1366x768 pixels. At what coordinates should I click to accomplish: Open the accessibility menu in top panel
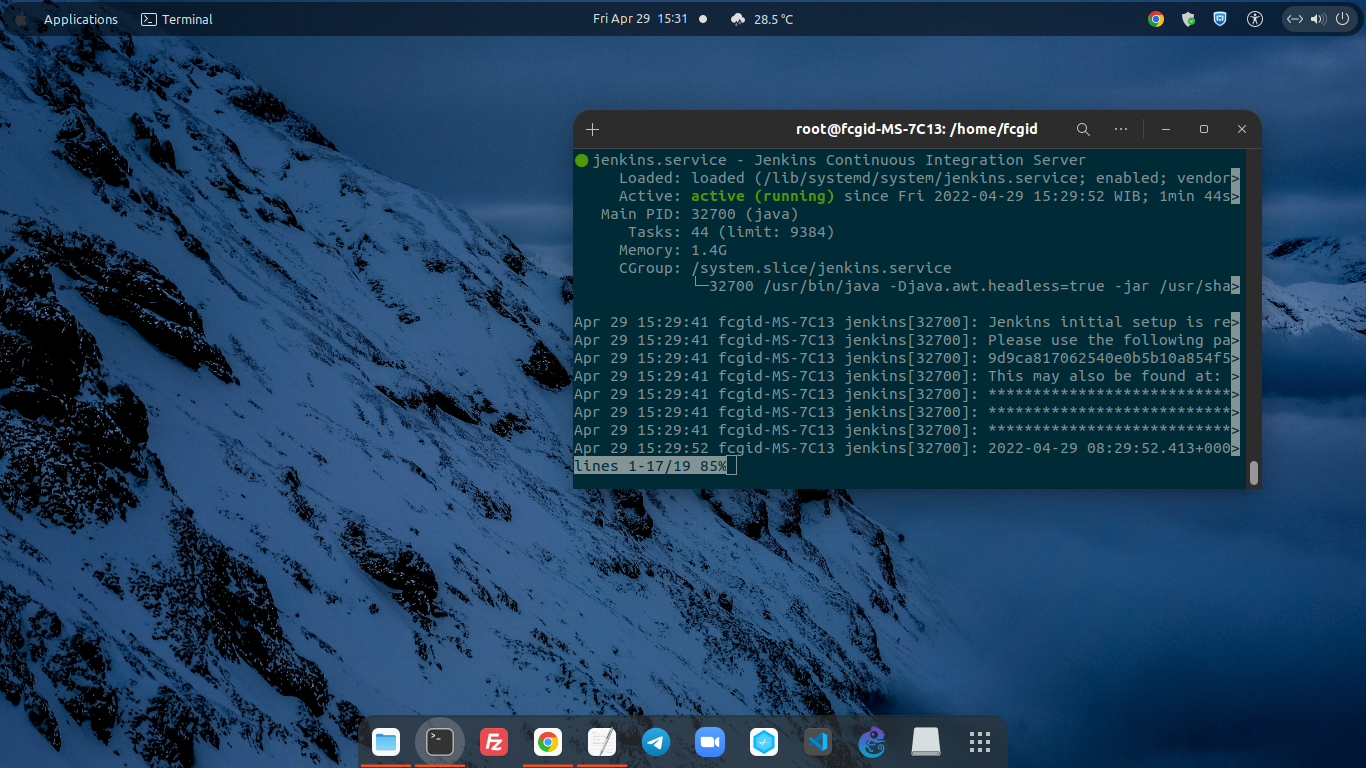1256,19
